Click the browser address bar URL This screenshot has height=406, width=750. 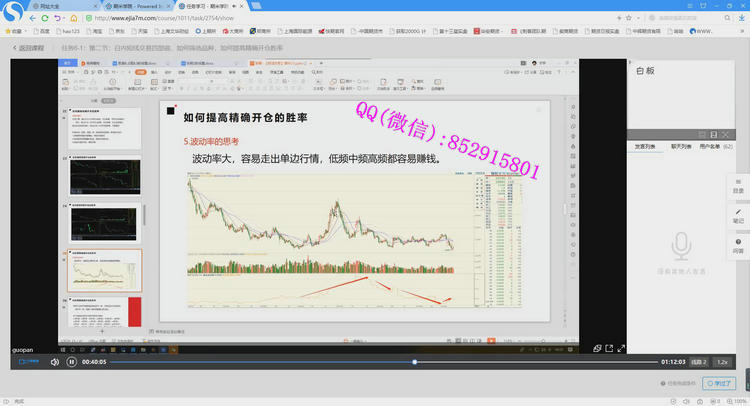tap(190, 18)
